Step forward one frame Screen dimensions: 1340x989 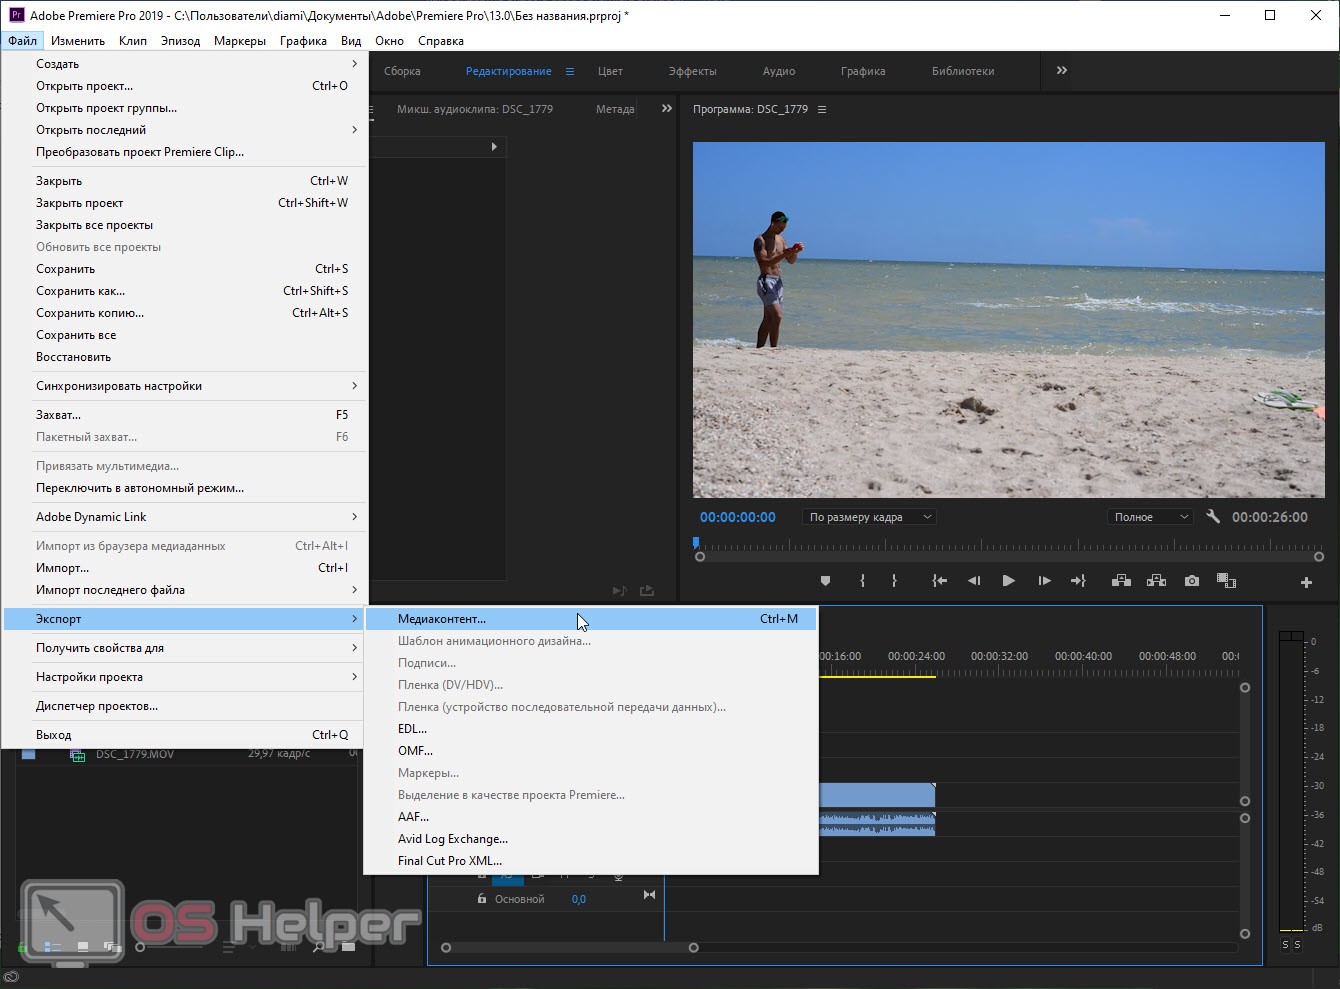(1044, 581)
